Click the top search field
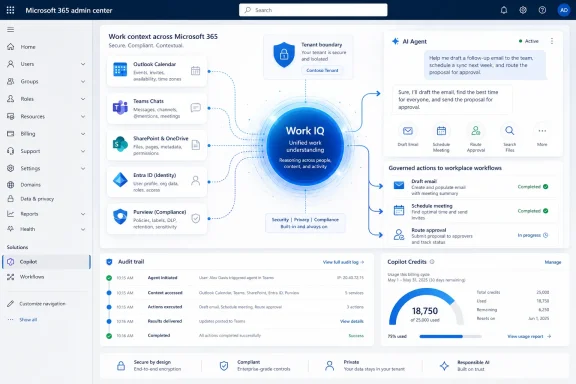The image size is (576, 384). click(313, 10)
